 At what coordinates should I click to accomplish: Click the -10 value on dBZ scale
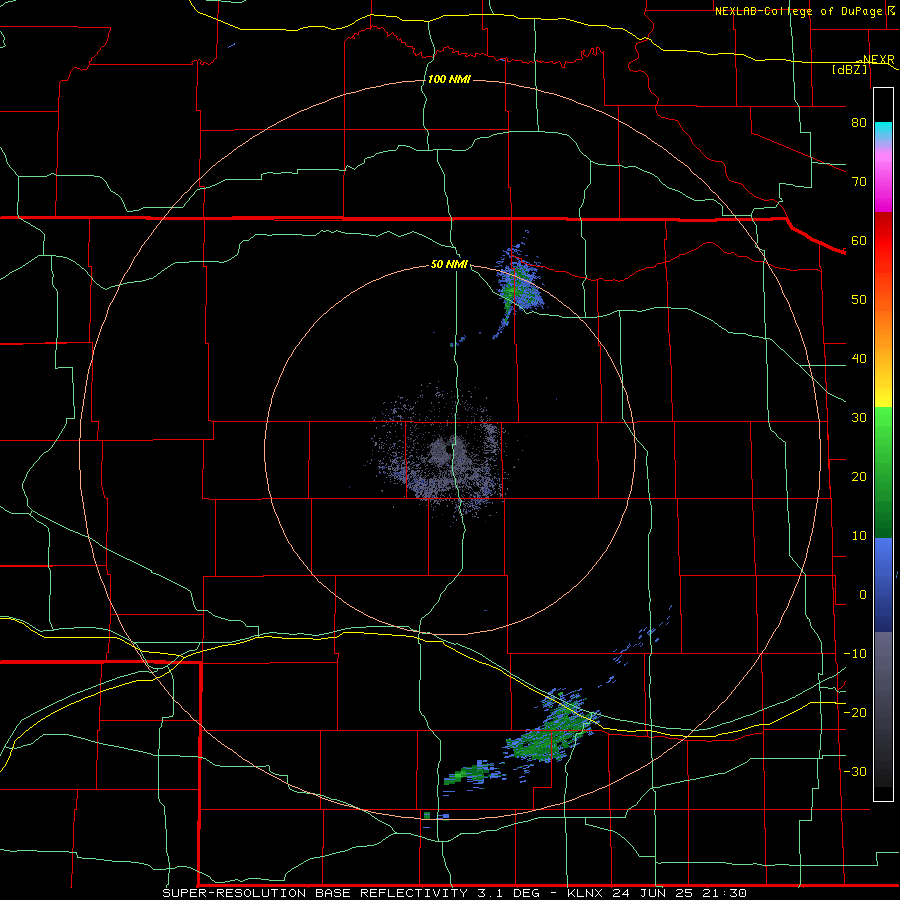pos(855,654)
